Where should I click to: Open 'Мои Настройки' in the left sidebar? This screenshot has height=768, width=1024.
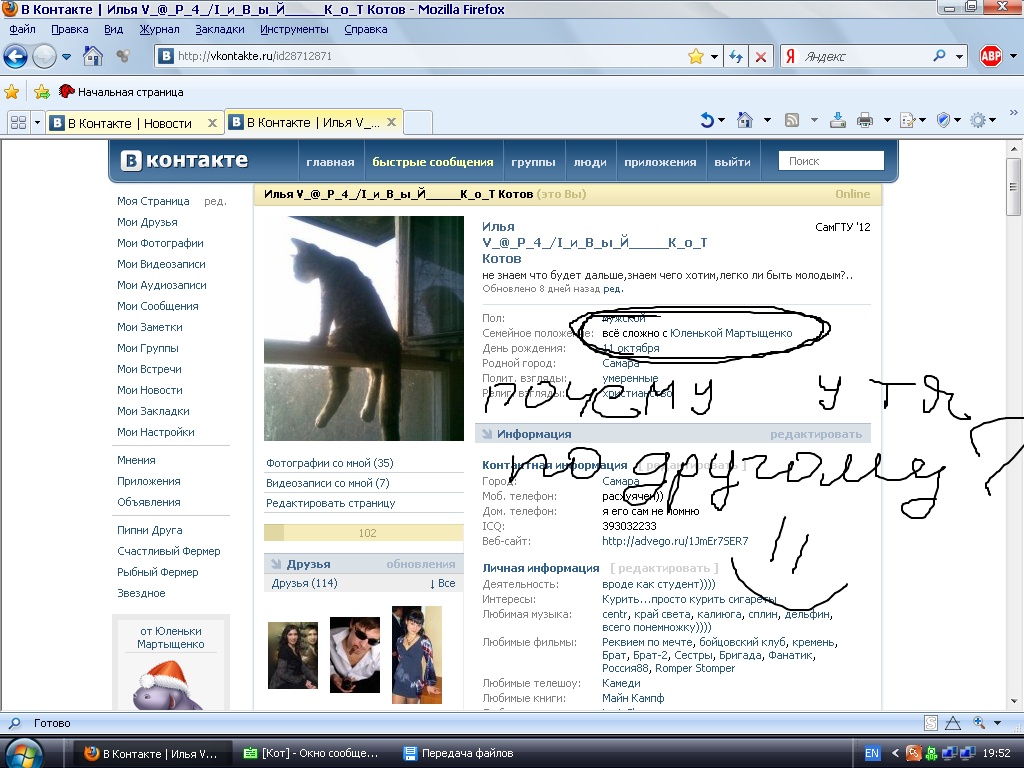(x=155, y=432)
